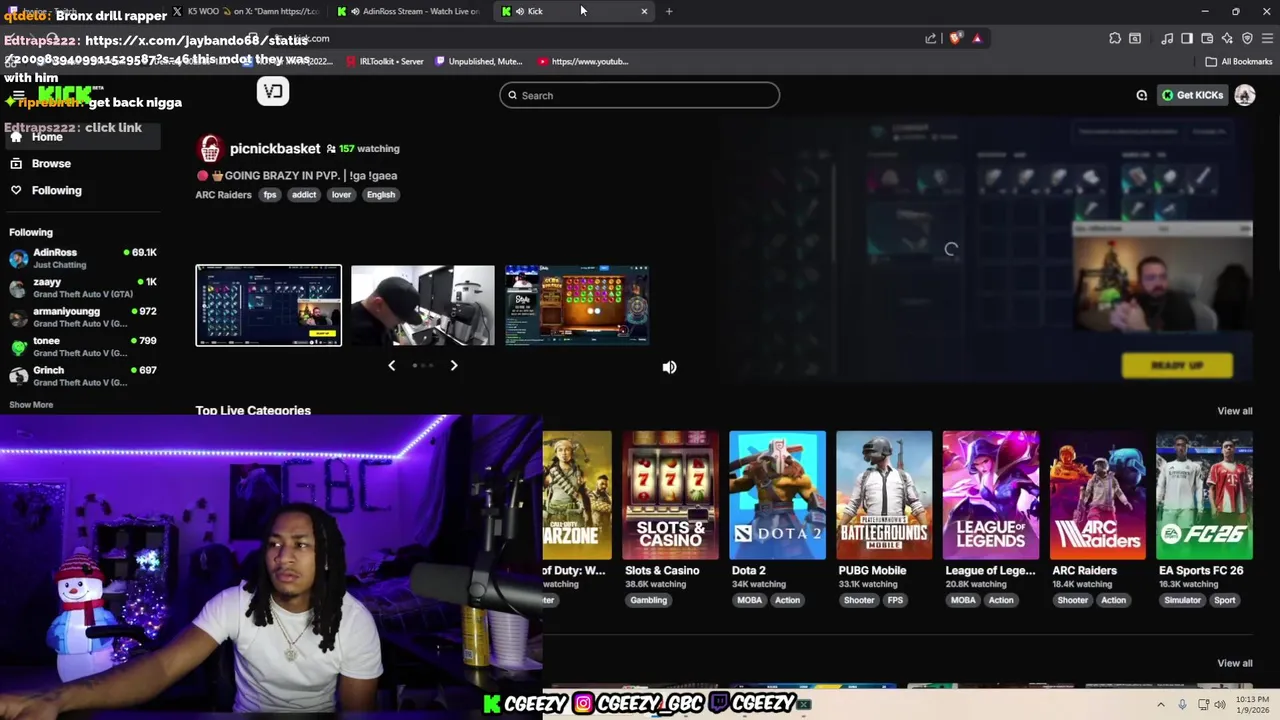Image resolution: width=1280 pixels, height=720 pixels.
Task: Click the Brave Shields lion icon
Action: (x=956, y=38)
